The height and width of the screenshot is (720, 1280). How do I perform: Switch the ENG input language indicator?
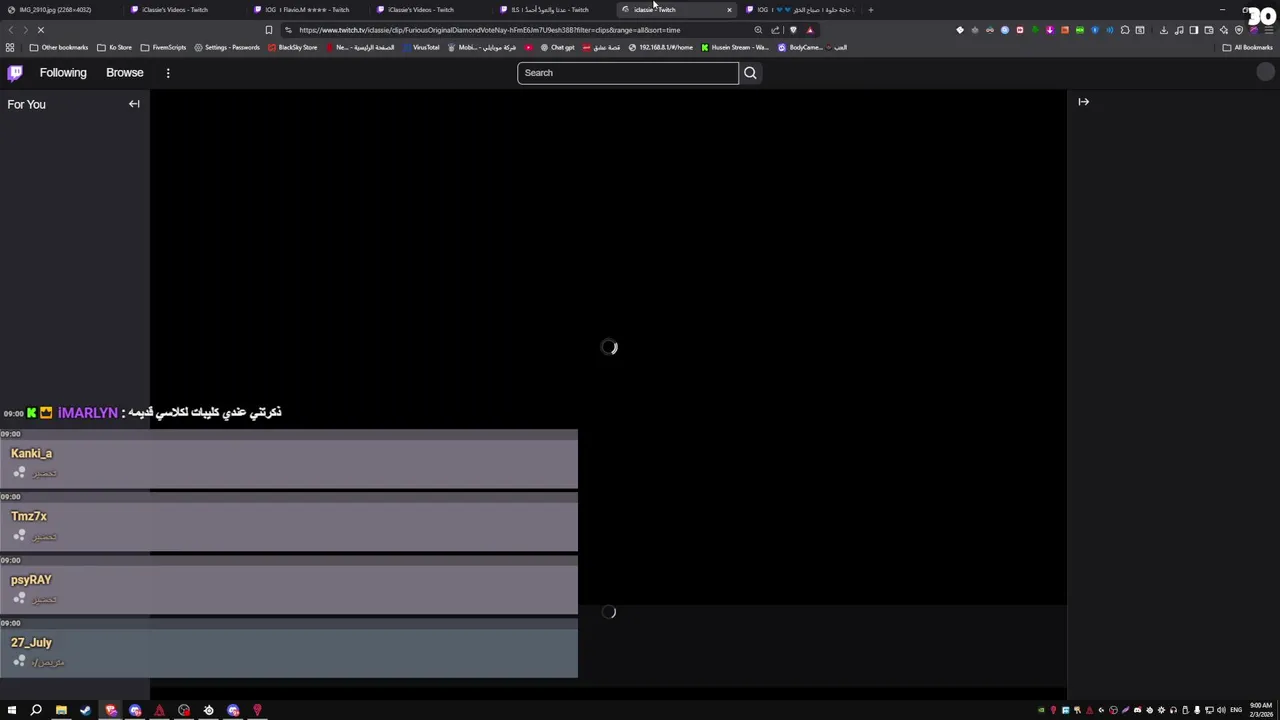(1236, 710)
